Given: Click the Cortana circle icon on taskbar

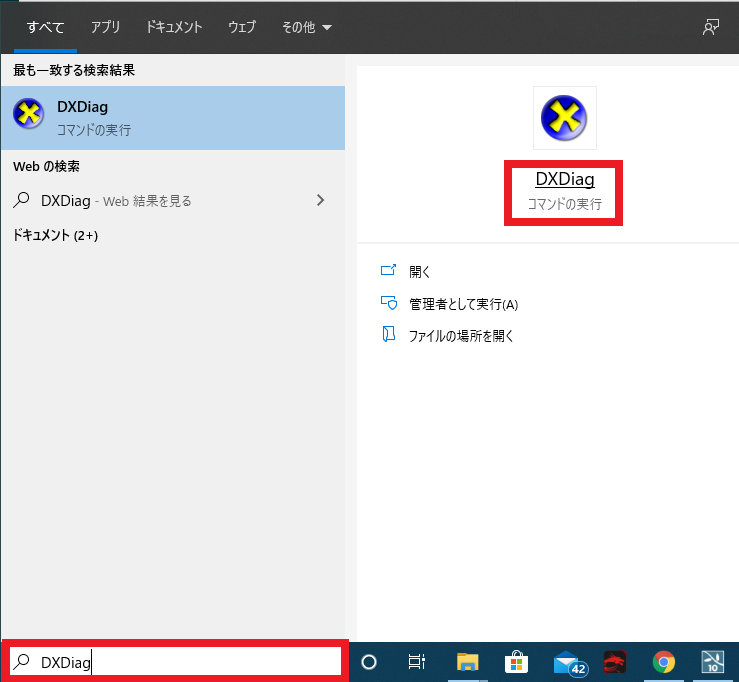Looking at the screenshot, I should tap(369, 662).
